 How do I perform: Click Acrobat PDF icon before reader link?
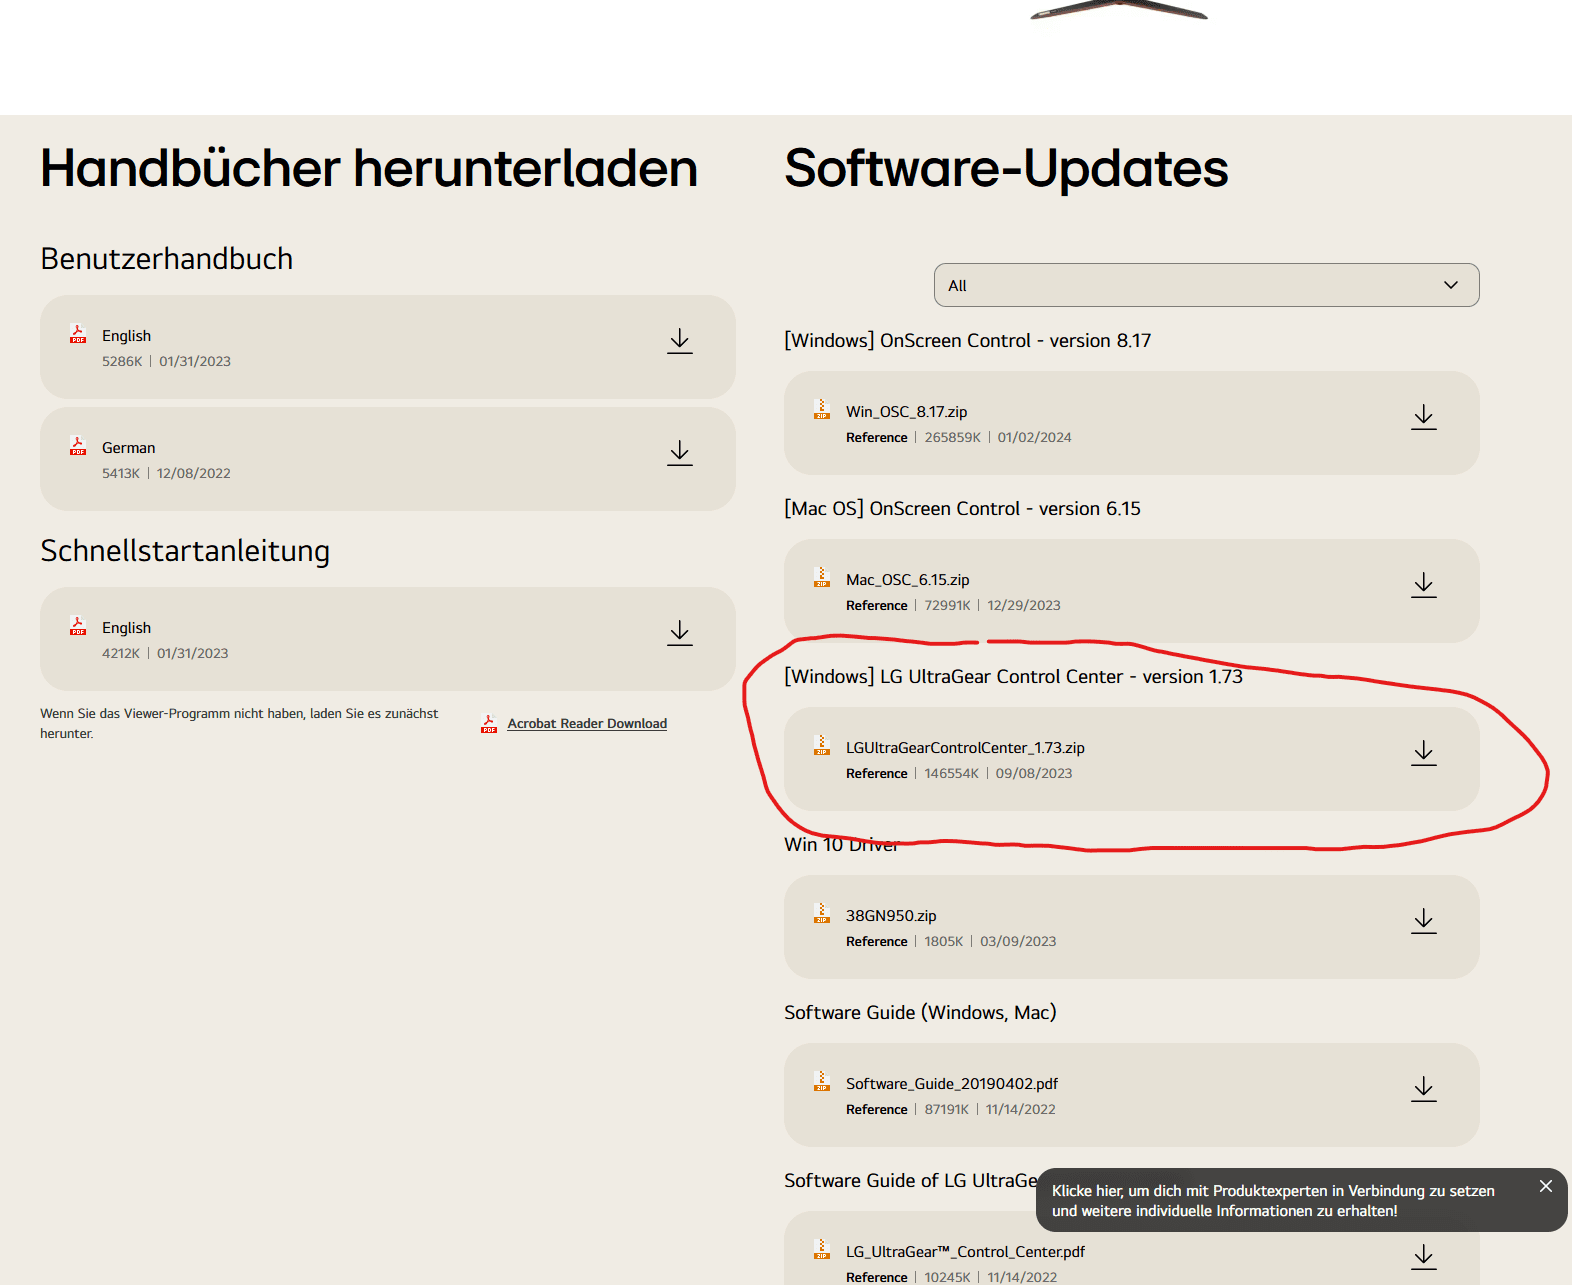(x=489, y=723)
